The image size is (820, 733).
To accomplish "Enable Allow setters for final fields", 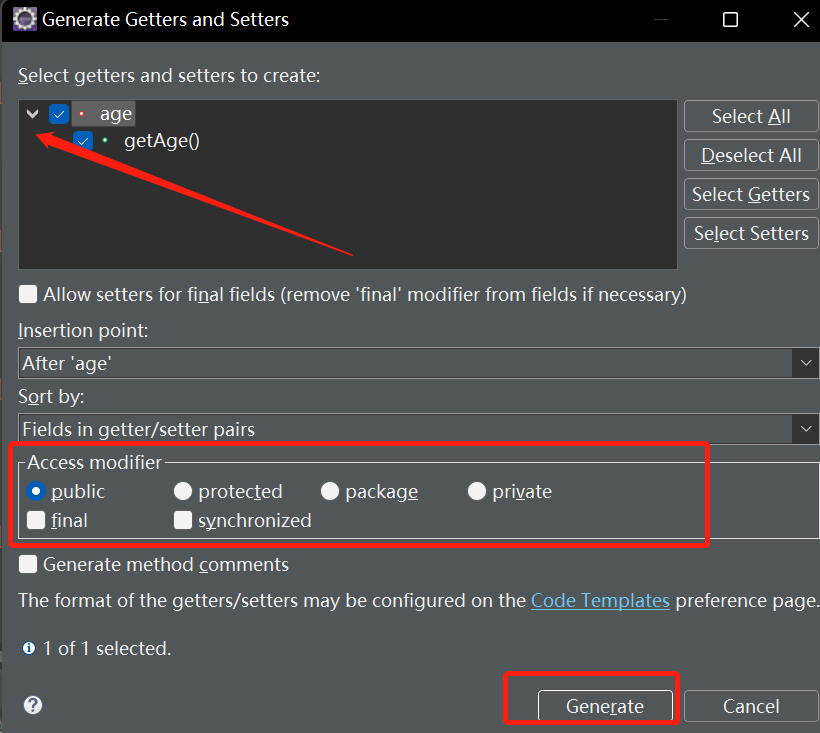I will coord(28,294).
